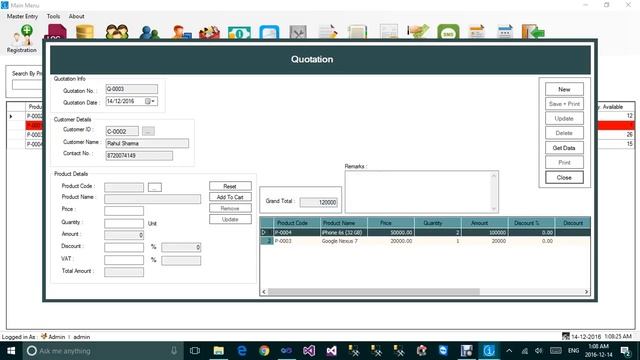Image resolution: width=640 pixels, height=360 pixels.
Task: Open the document-with-pen toolbar icon
Action: pos(328,32)
